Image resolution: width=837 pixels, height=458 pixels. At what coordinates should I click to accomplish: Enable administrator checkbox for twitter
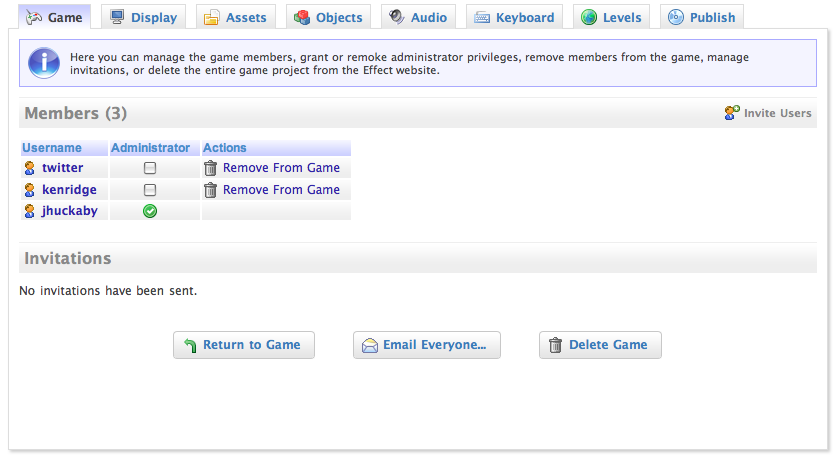coord(150,168)
